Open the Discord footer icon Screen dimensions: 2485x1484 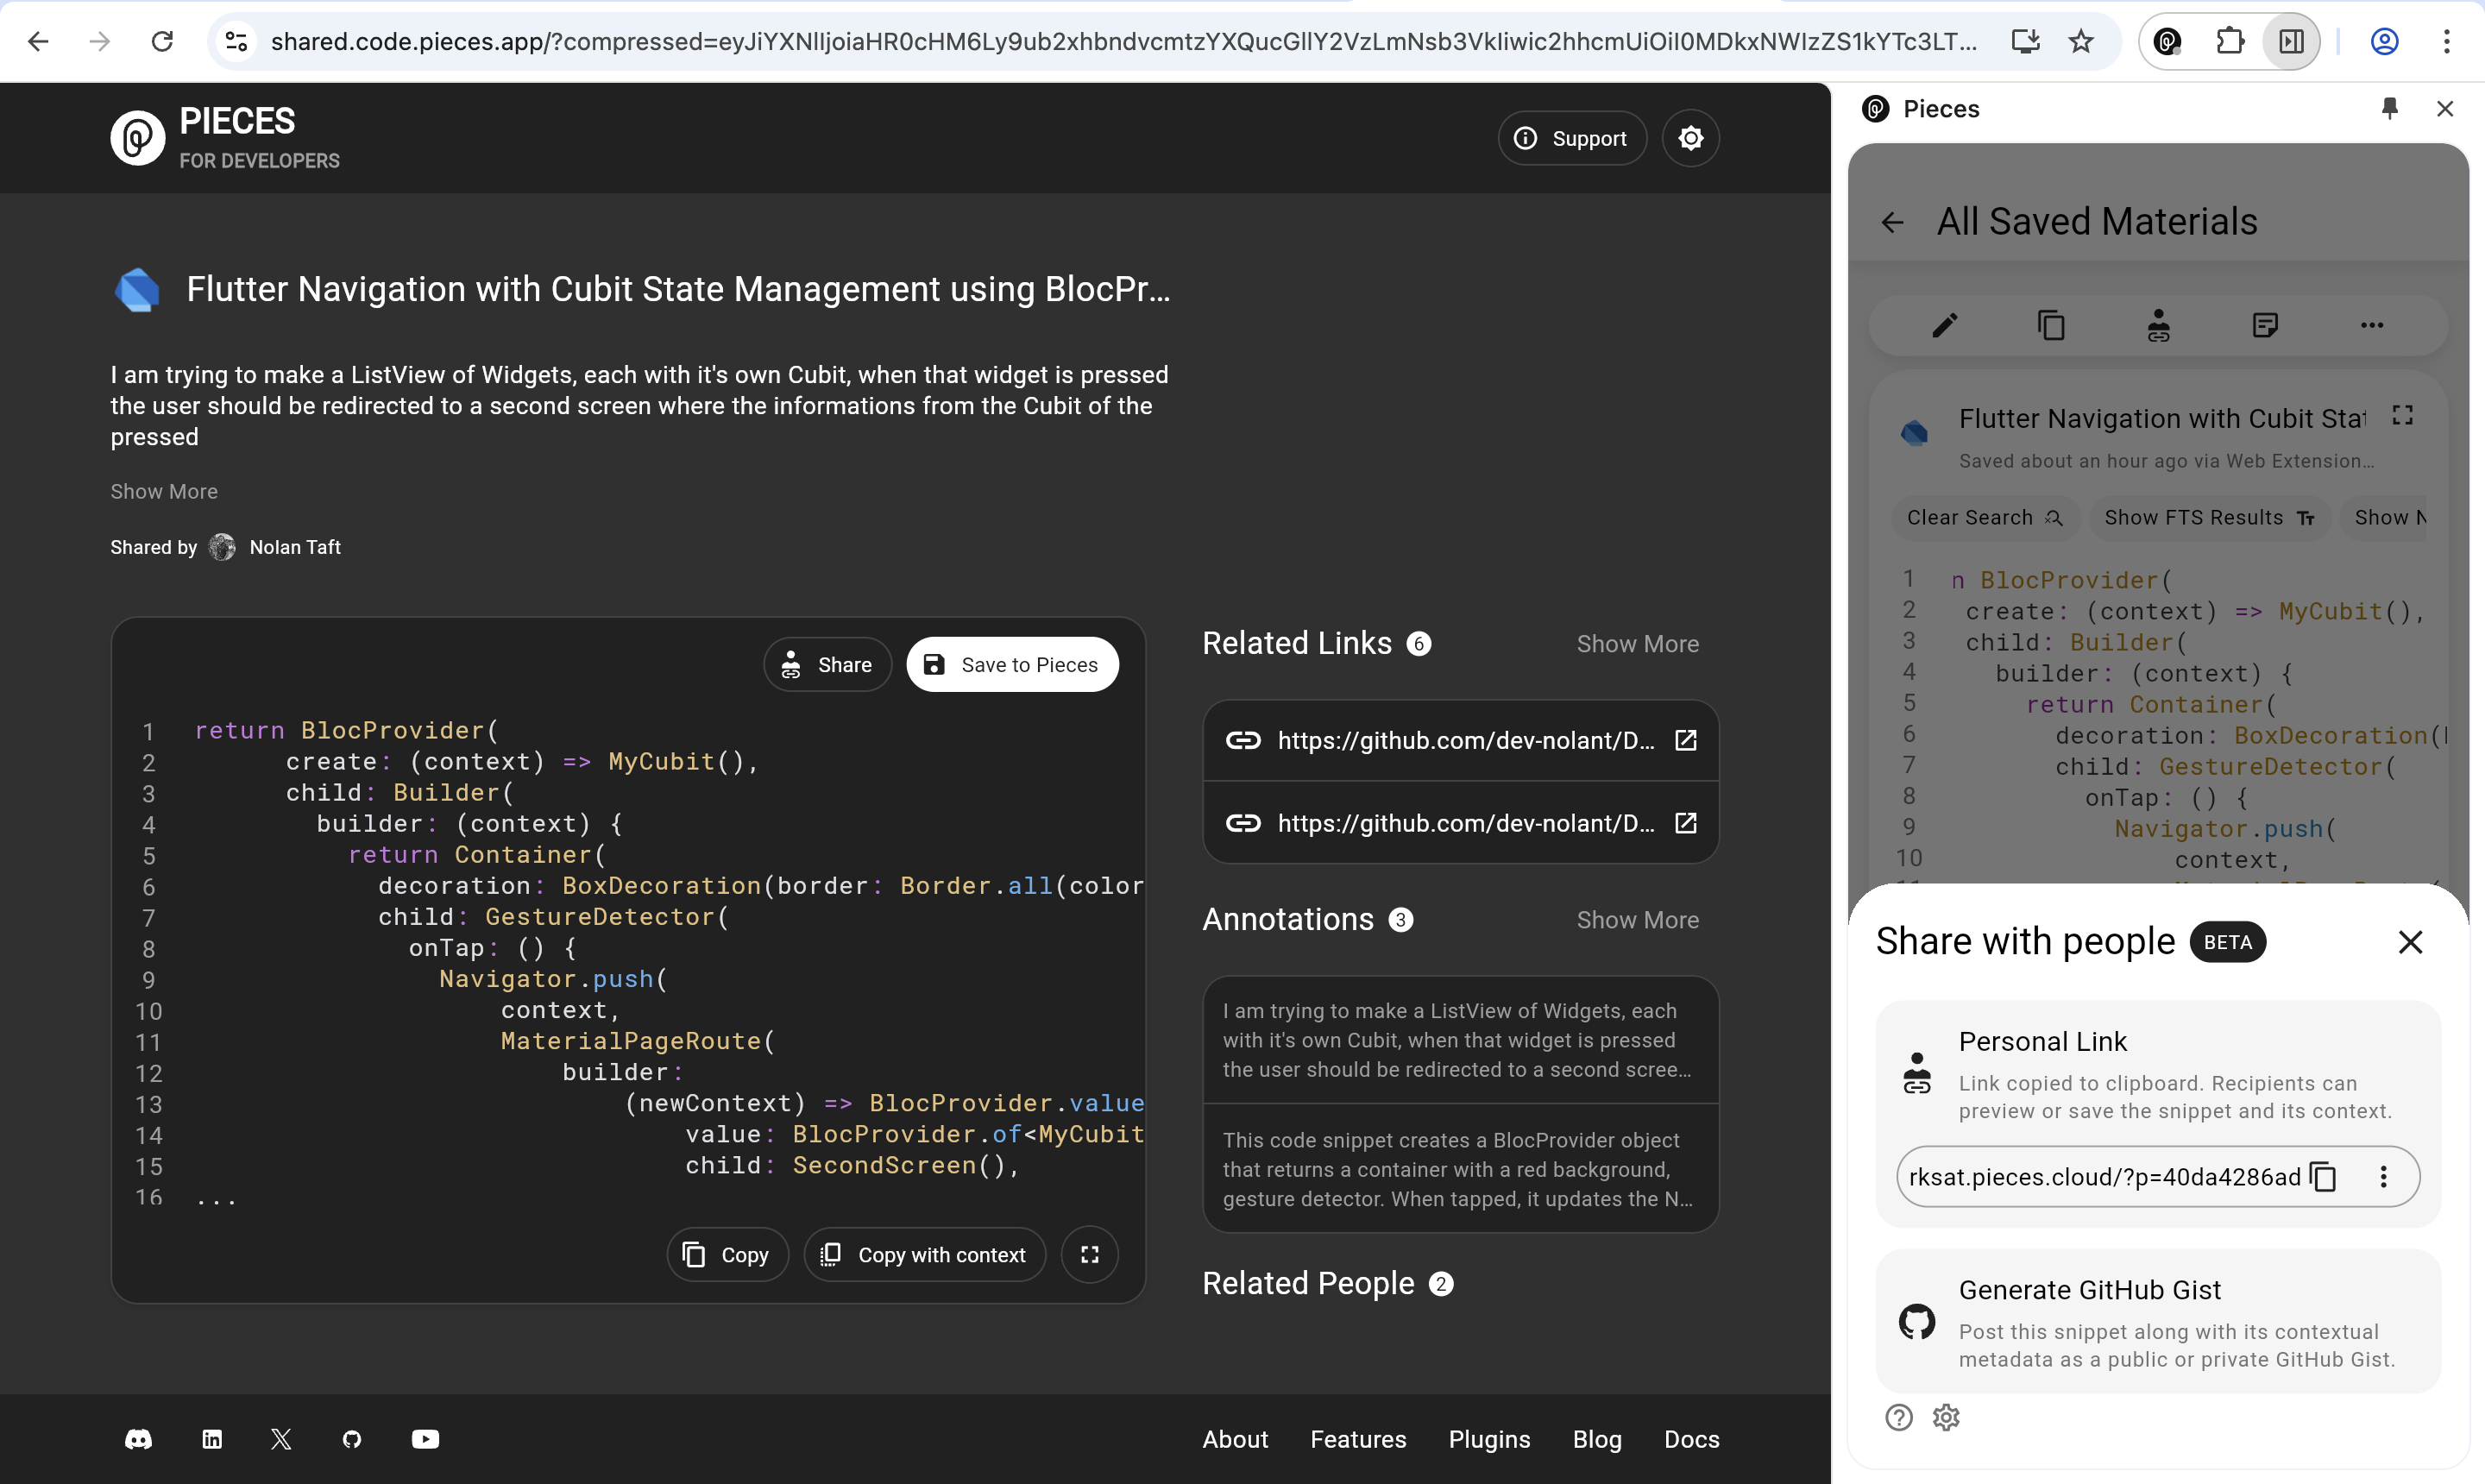[x=138, y=1439]
